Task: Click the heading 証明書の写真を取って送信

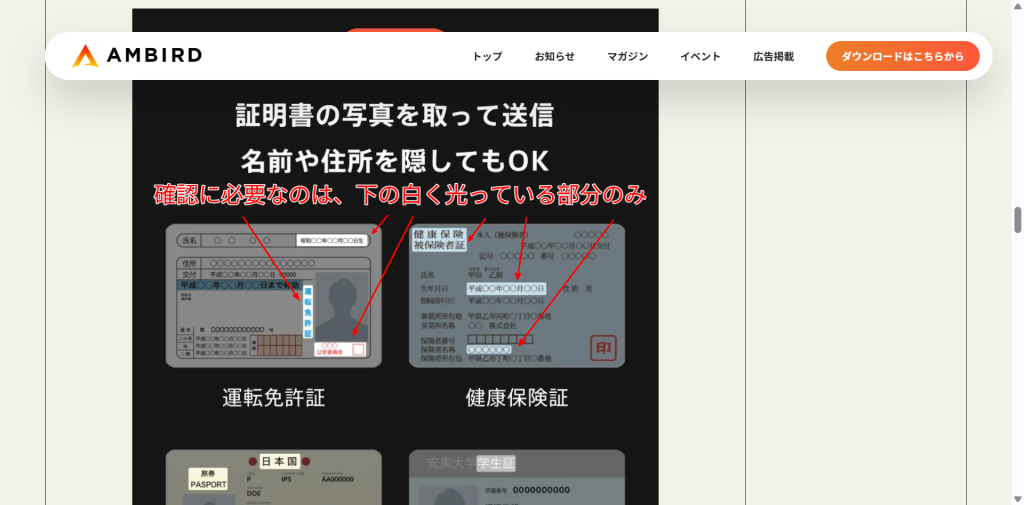Action: (395, 116)
